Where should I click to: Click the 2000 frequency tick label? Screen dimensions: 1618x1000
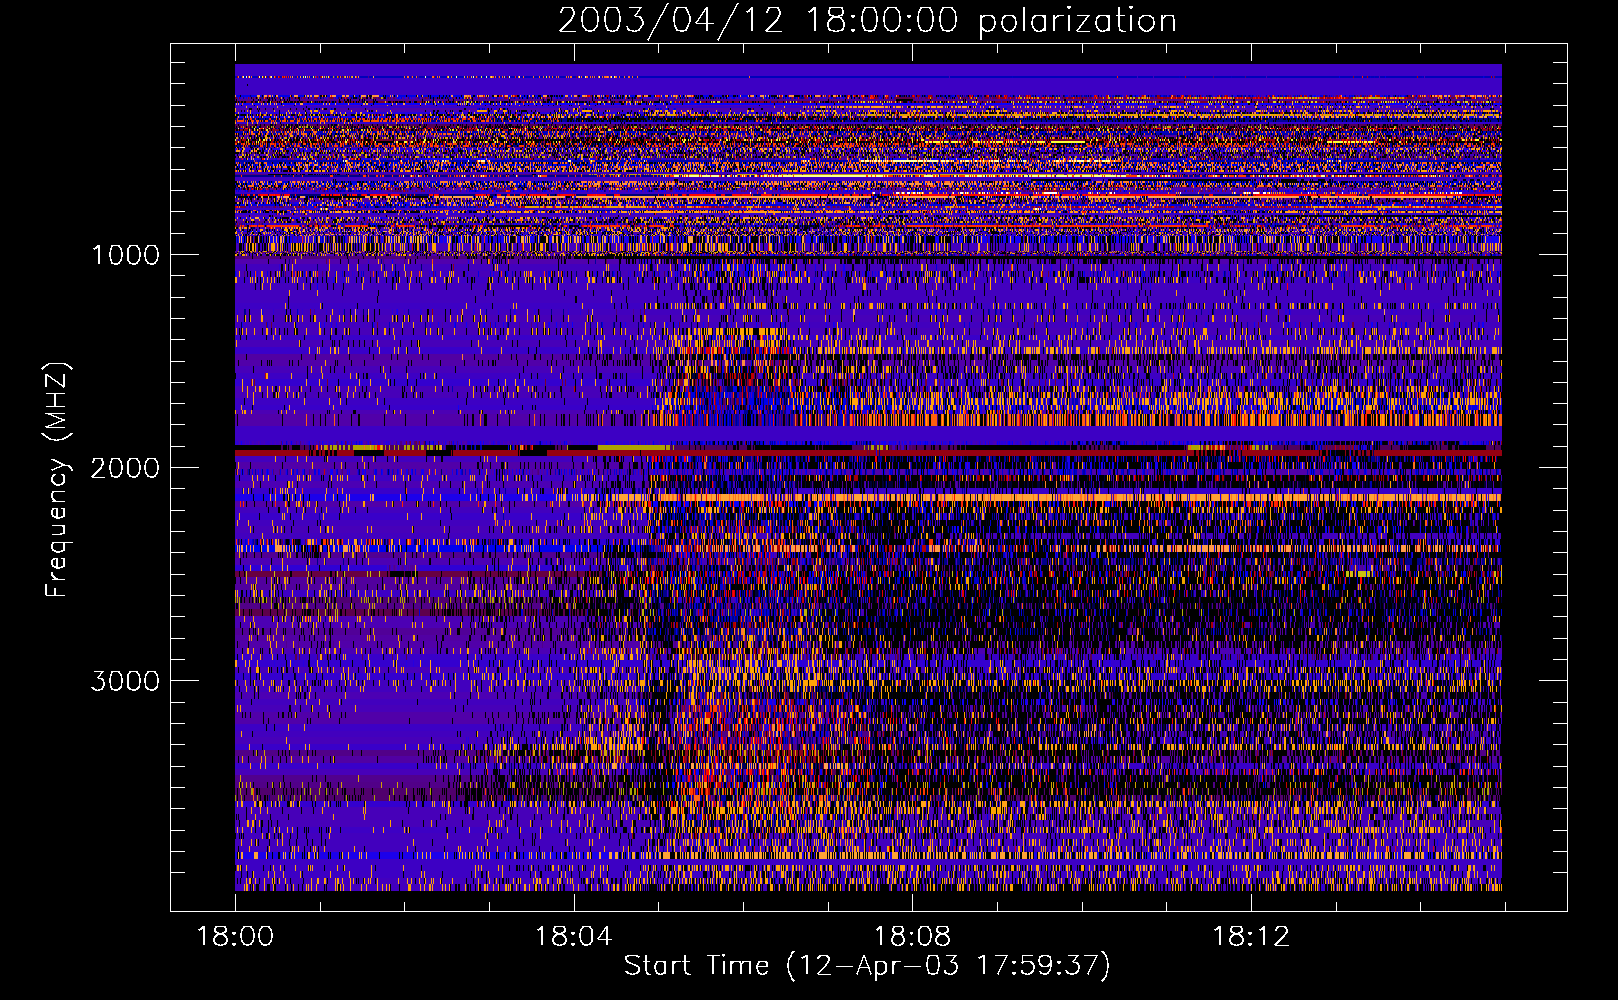point(125,468)
